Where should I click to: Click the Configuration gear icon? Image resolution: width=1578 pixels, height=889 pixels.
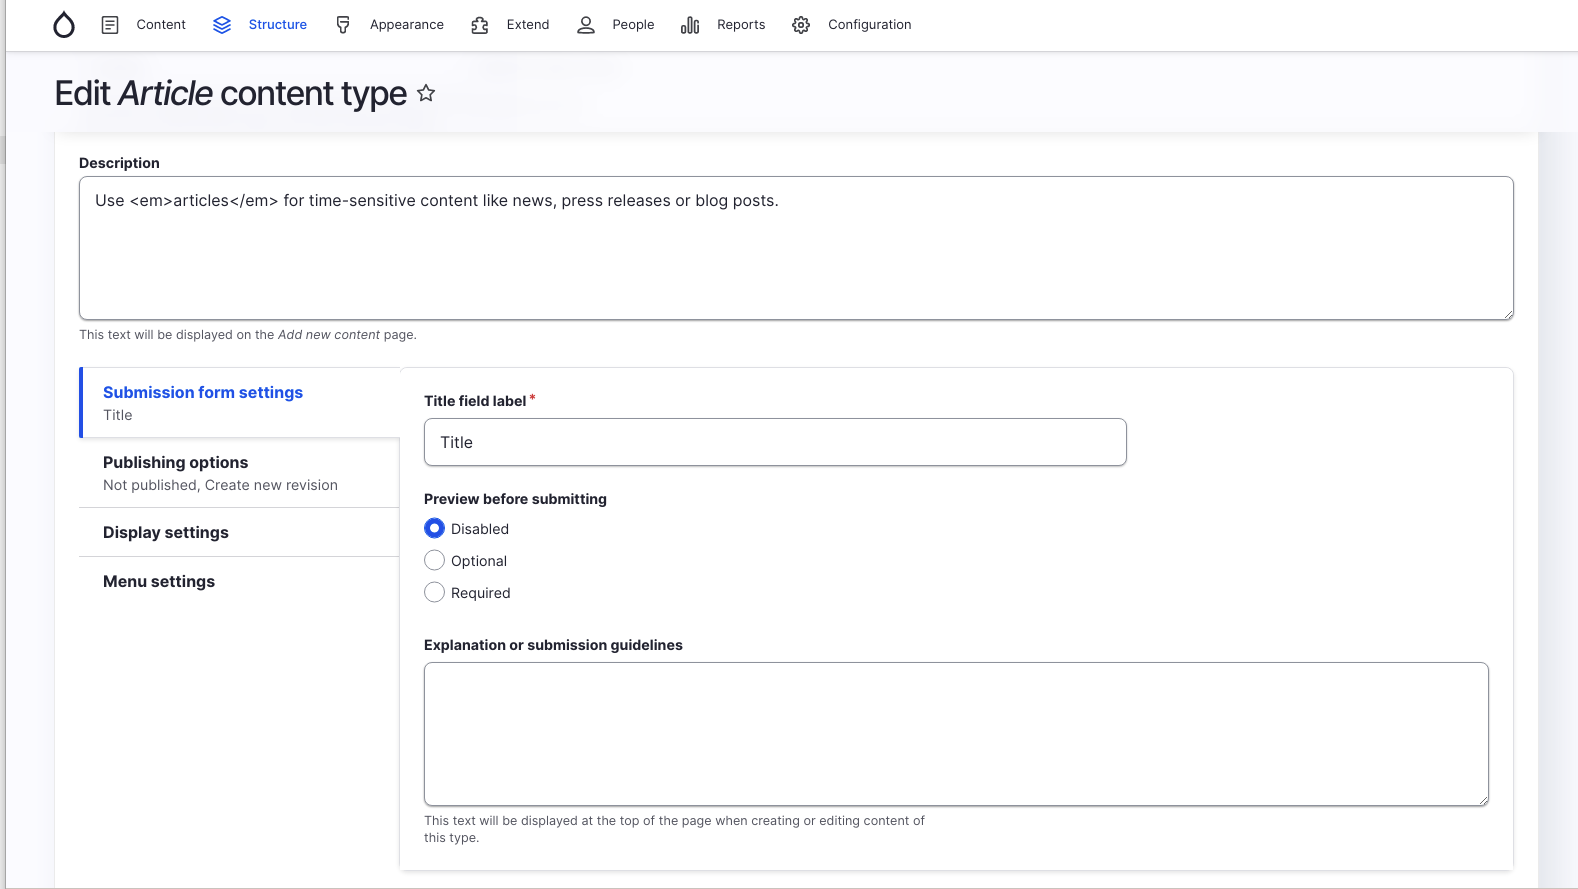[801, 25]
